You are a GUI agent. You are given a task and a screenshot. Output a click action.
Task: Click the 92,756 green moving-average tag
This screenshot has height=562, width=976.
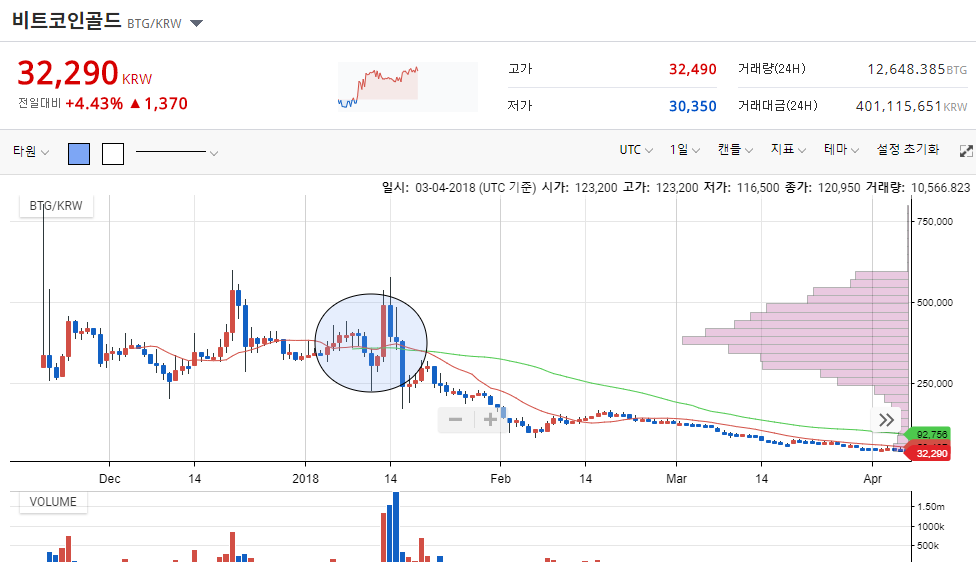930,434
